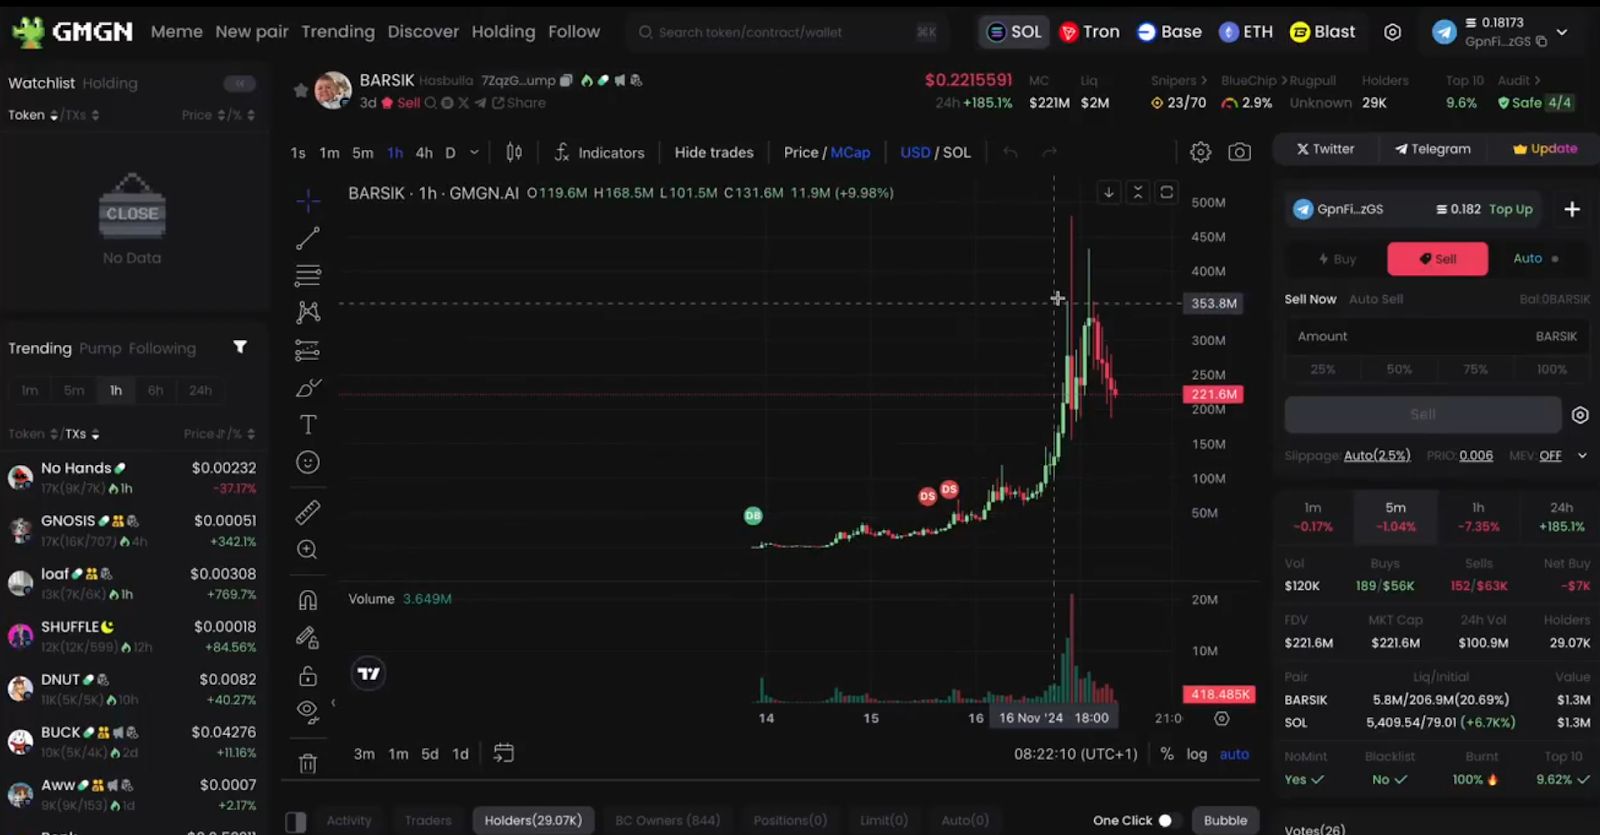Image resolution: width=1600 pixels, height=835 pixels.
Task: Click the Bubble button
Action: tap(1225, 820)
